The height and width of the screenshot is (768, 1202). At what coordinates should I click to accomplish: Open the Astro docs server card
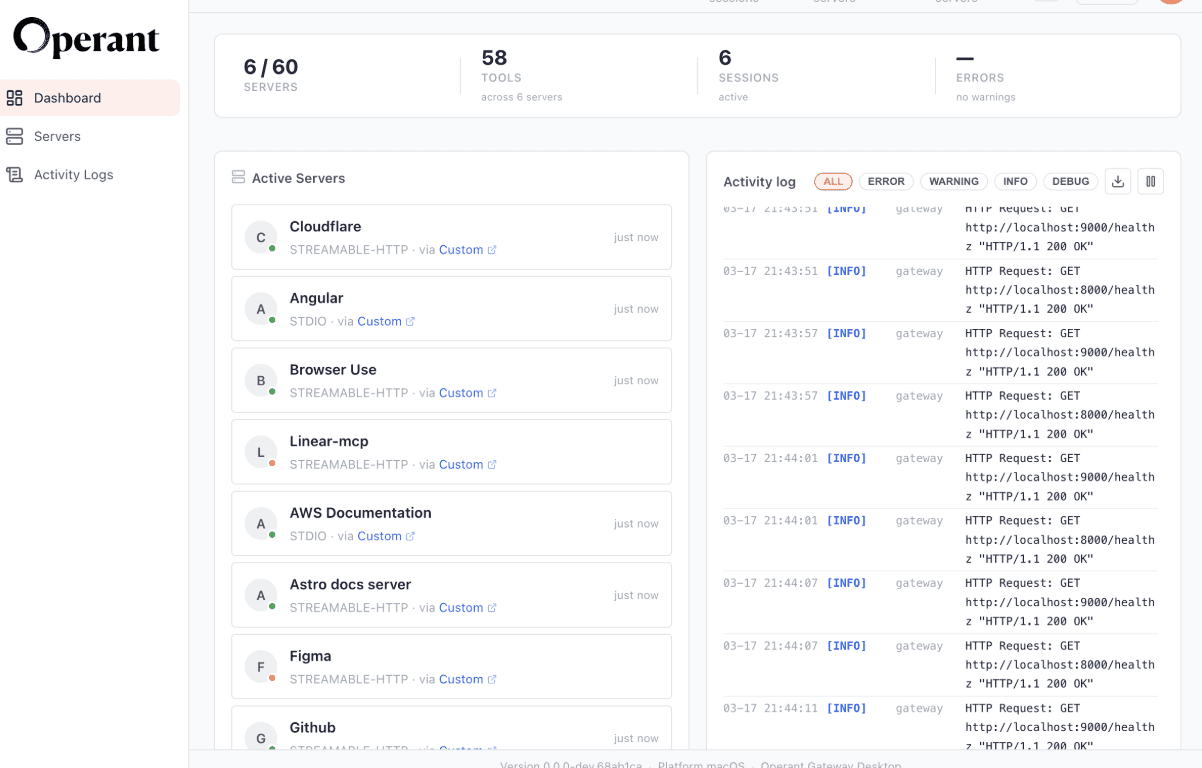451,595
